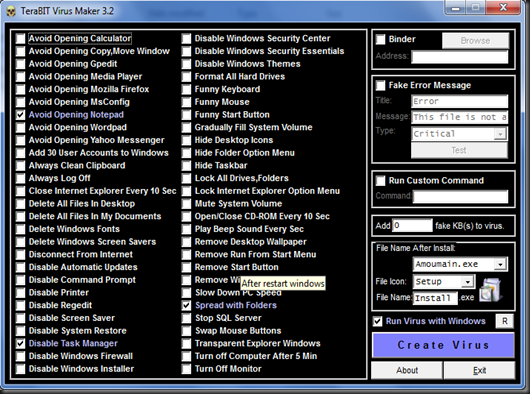Open the File Icon dropdown showing Setup
This screenshot has width=530, height=394.
[468, 281]
